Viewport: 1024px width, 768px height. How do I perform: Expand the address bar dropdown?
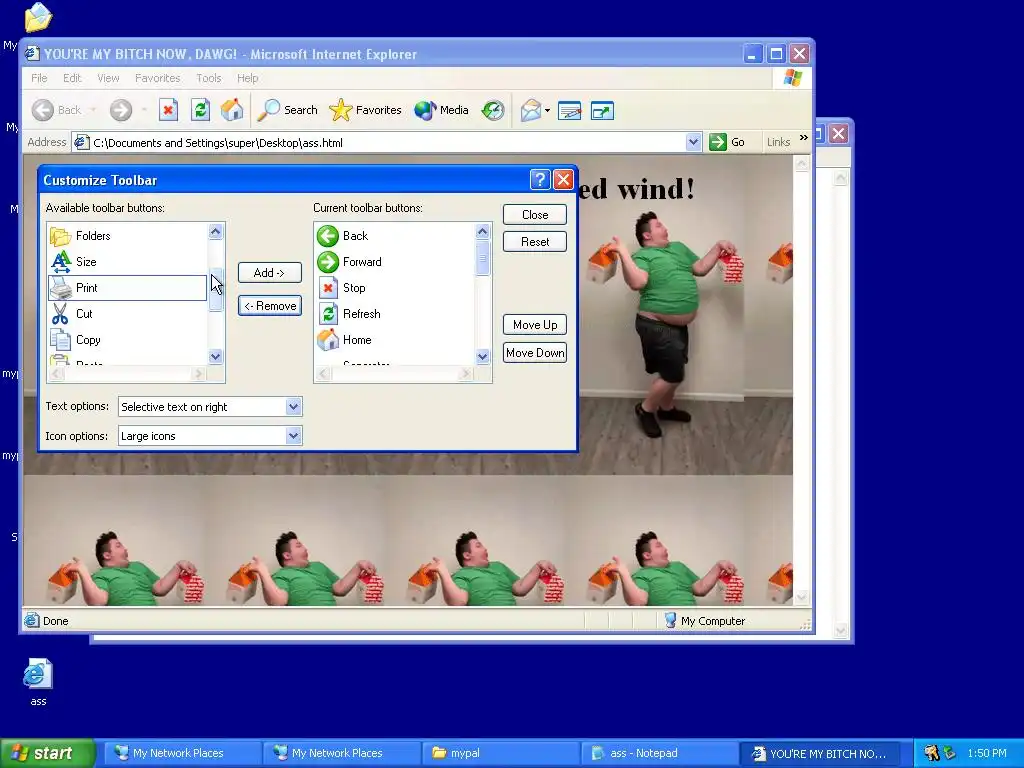pos(694,142)
